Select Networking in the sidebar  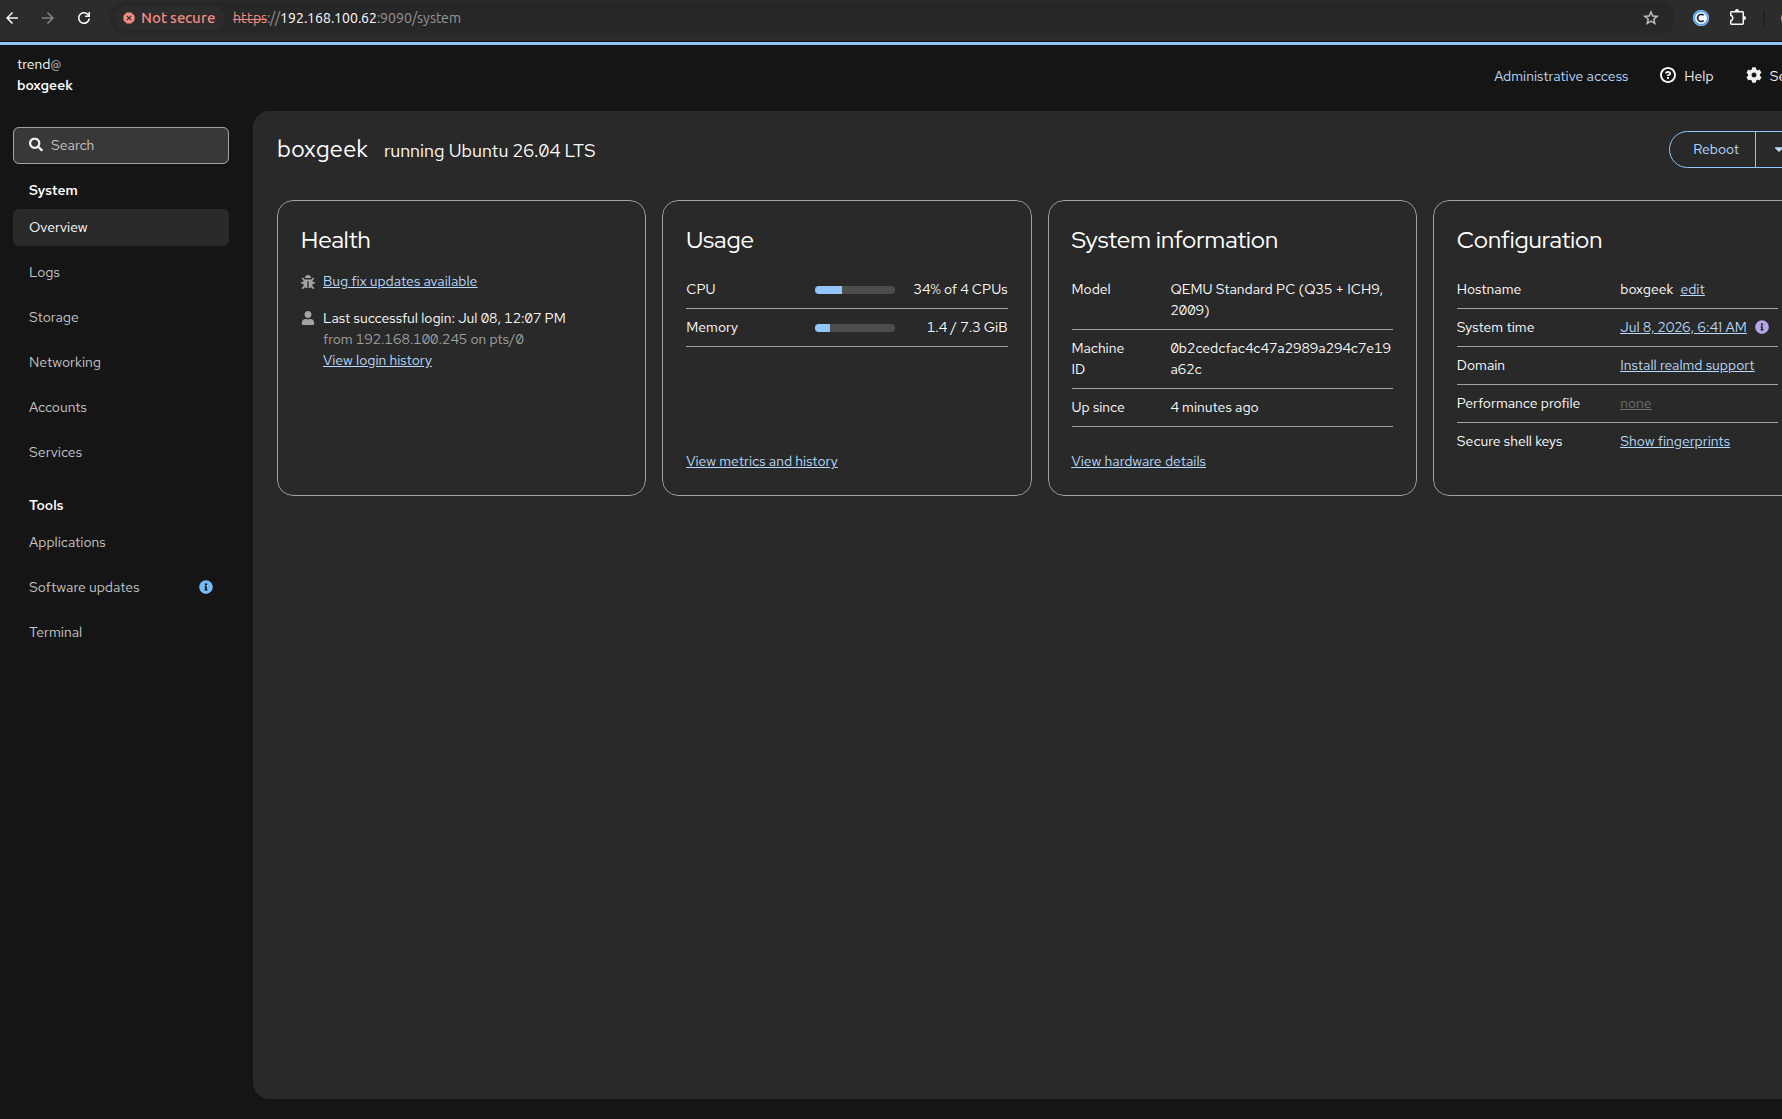[x=121, y=362]
